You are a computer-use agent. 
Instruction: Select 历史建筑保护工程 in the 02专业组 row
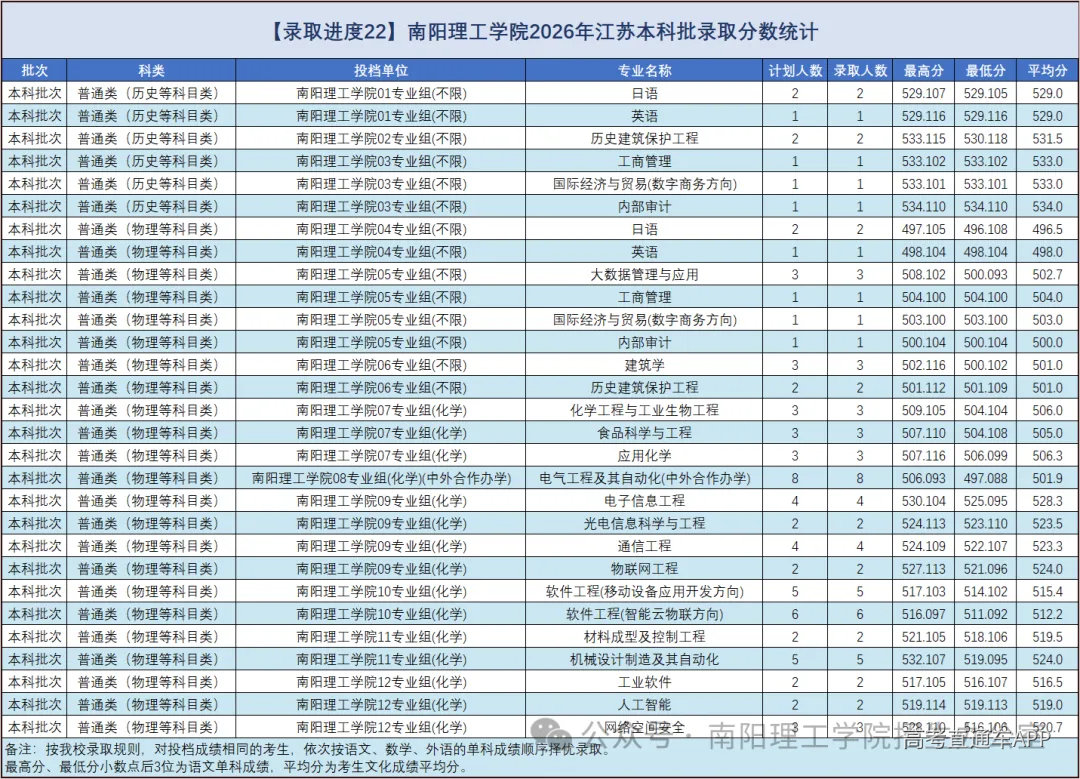click(x=644, y=138)
